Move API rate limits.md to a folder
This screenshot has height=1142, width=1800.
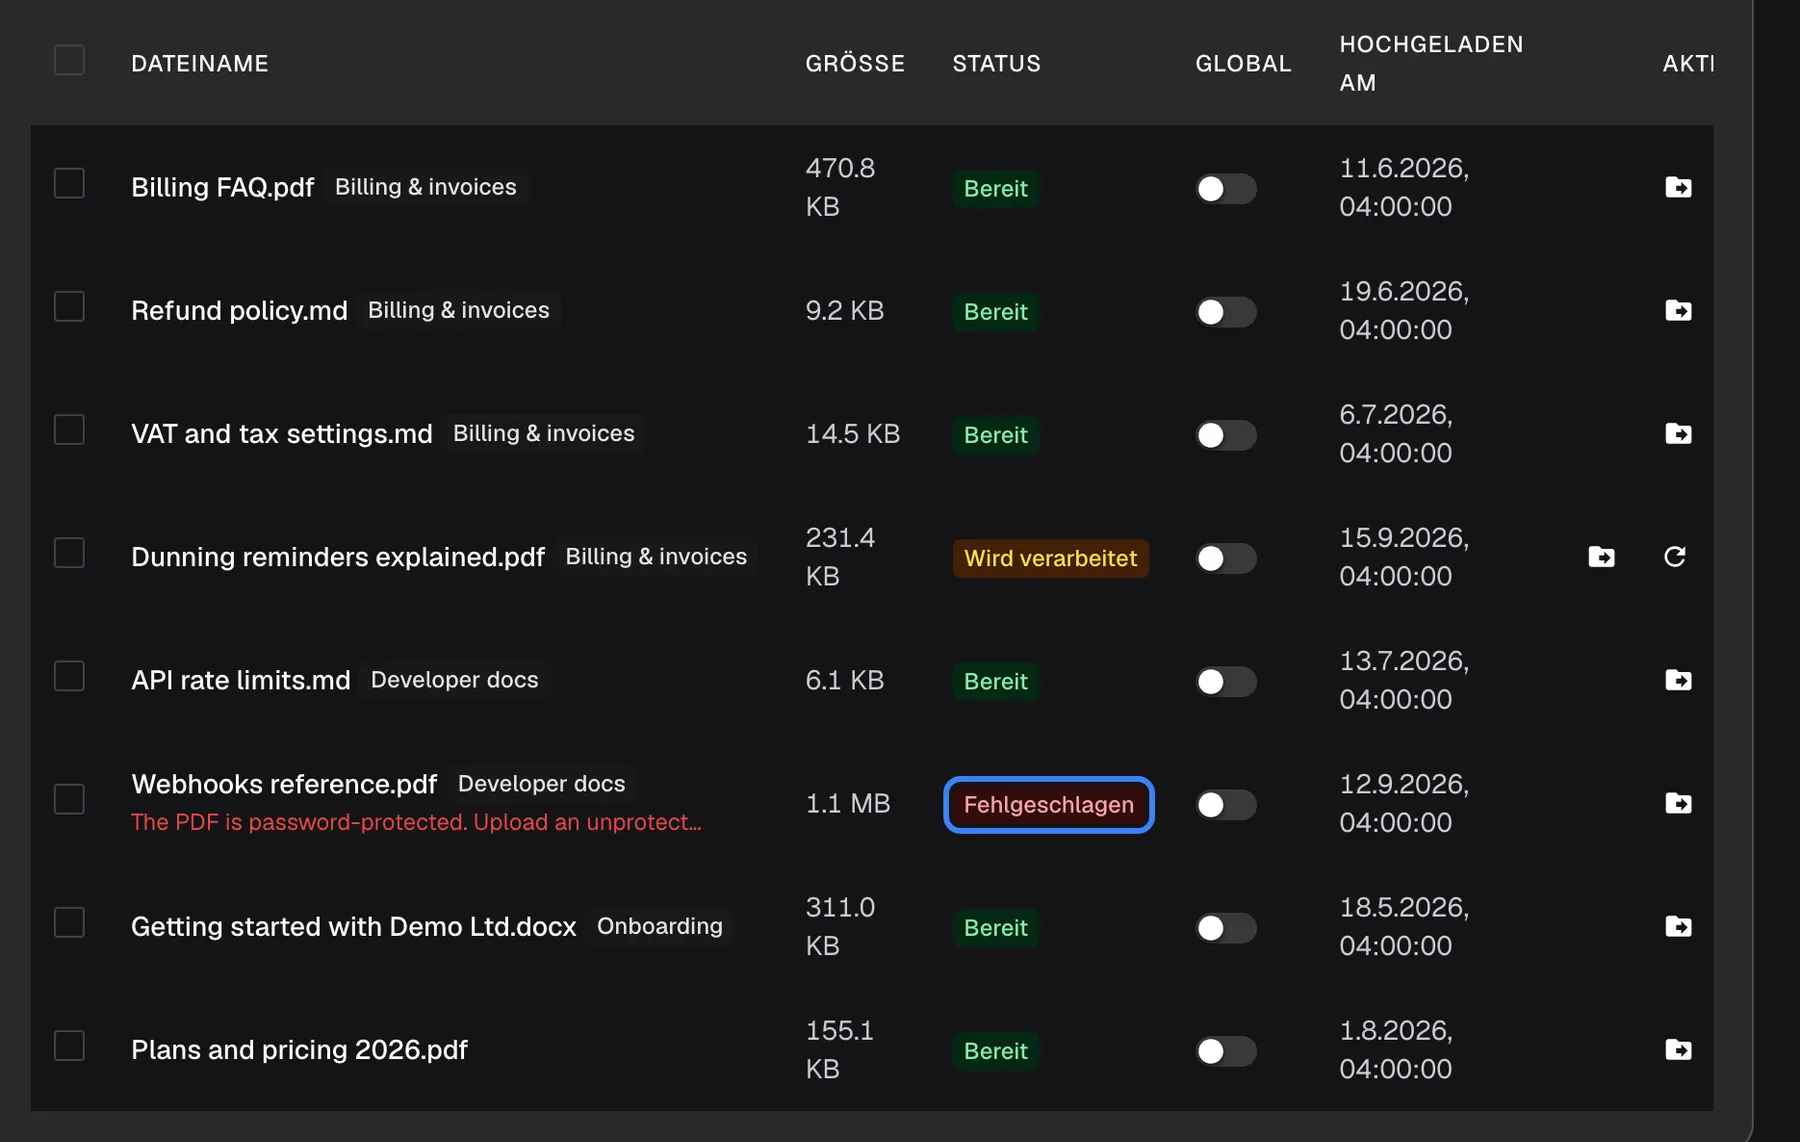tap(1678, 680)
